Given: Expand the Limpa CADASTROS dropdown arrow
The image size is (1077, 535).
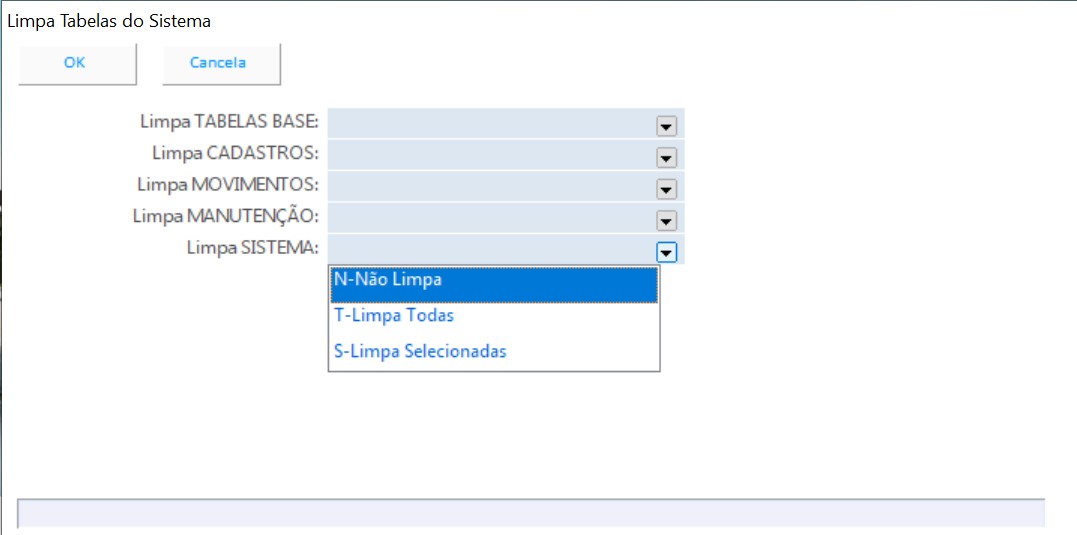Looking at the screenshot, I should (666, 158).
